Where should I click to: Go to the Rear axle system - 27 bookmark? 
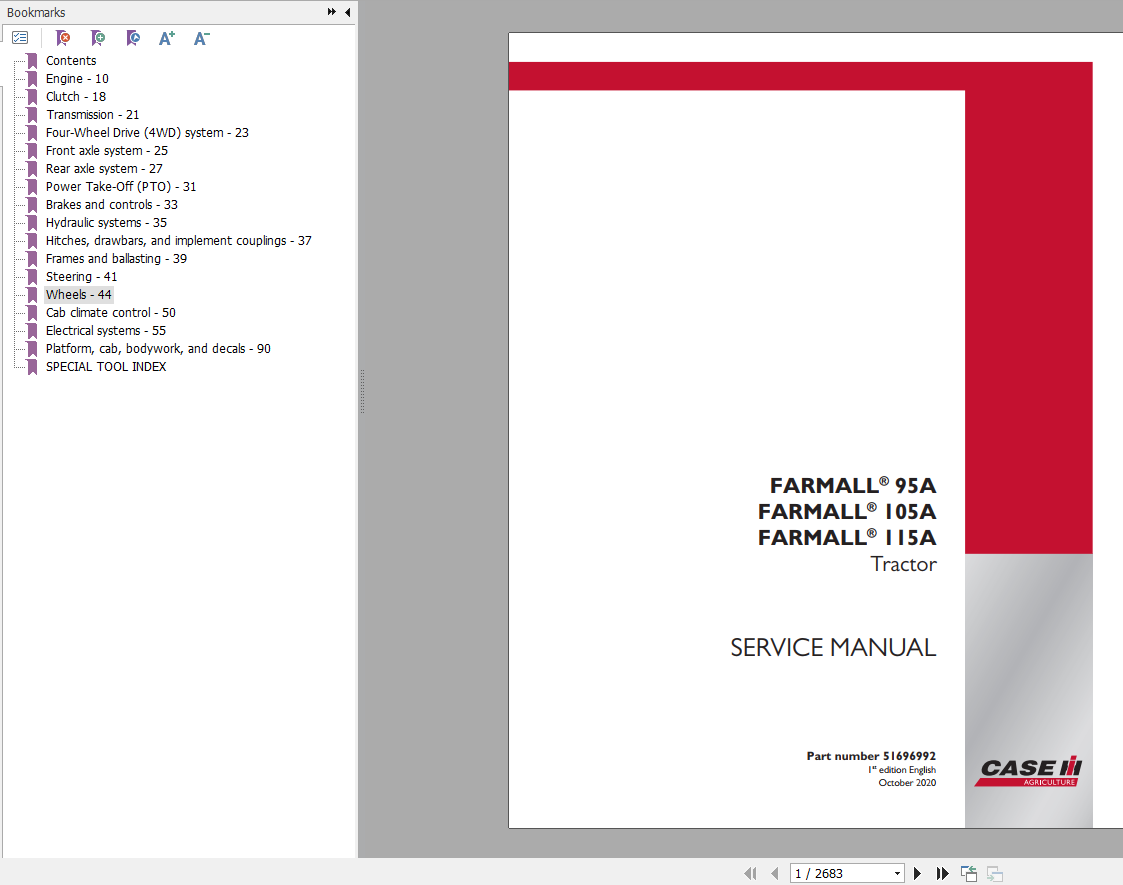tap(105, 168)
